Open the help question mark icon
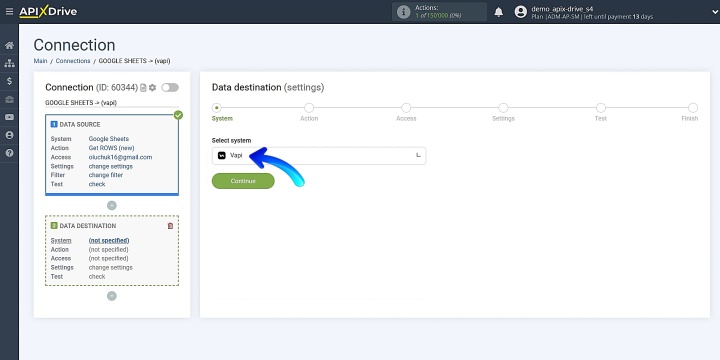The width and height of the screenshot is (720, 360). pos(9,153)
